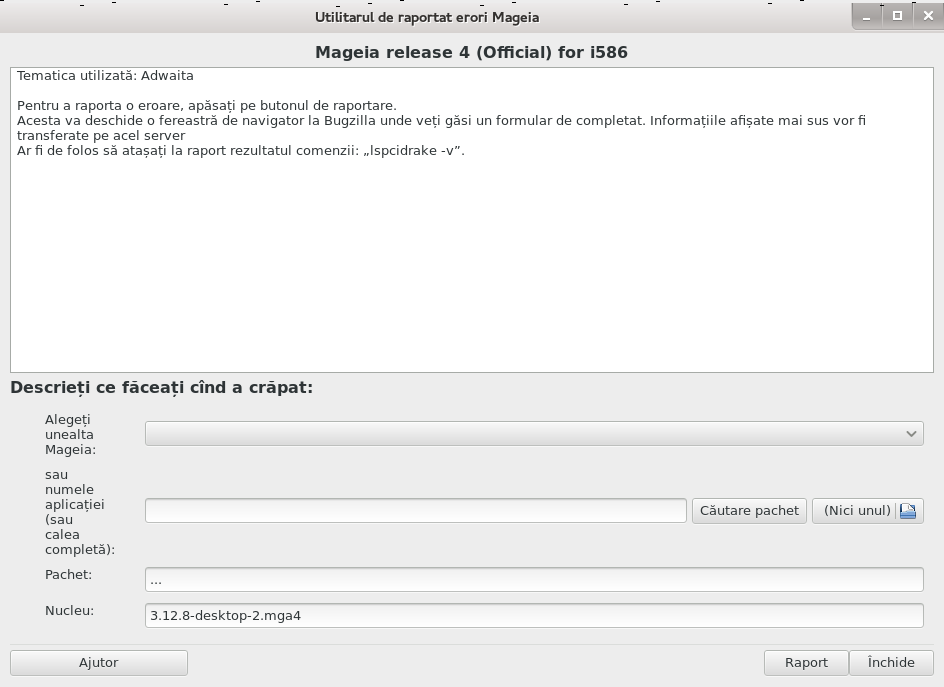Click inside the Pachet field

click(x=534, y=580)
